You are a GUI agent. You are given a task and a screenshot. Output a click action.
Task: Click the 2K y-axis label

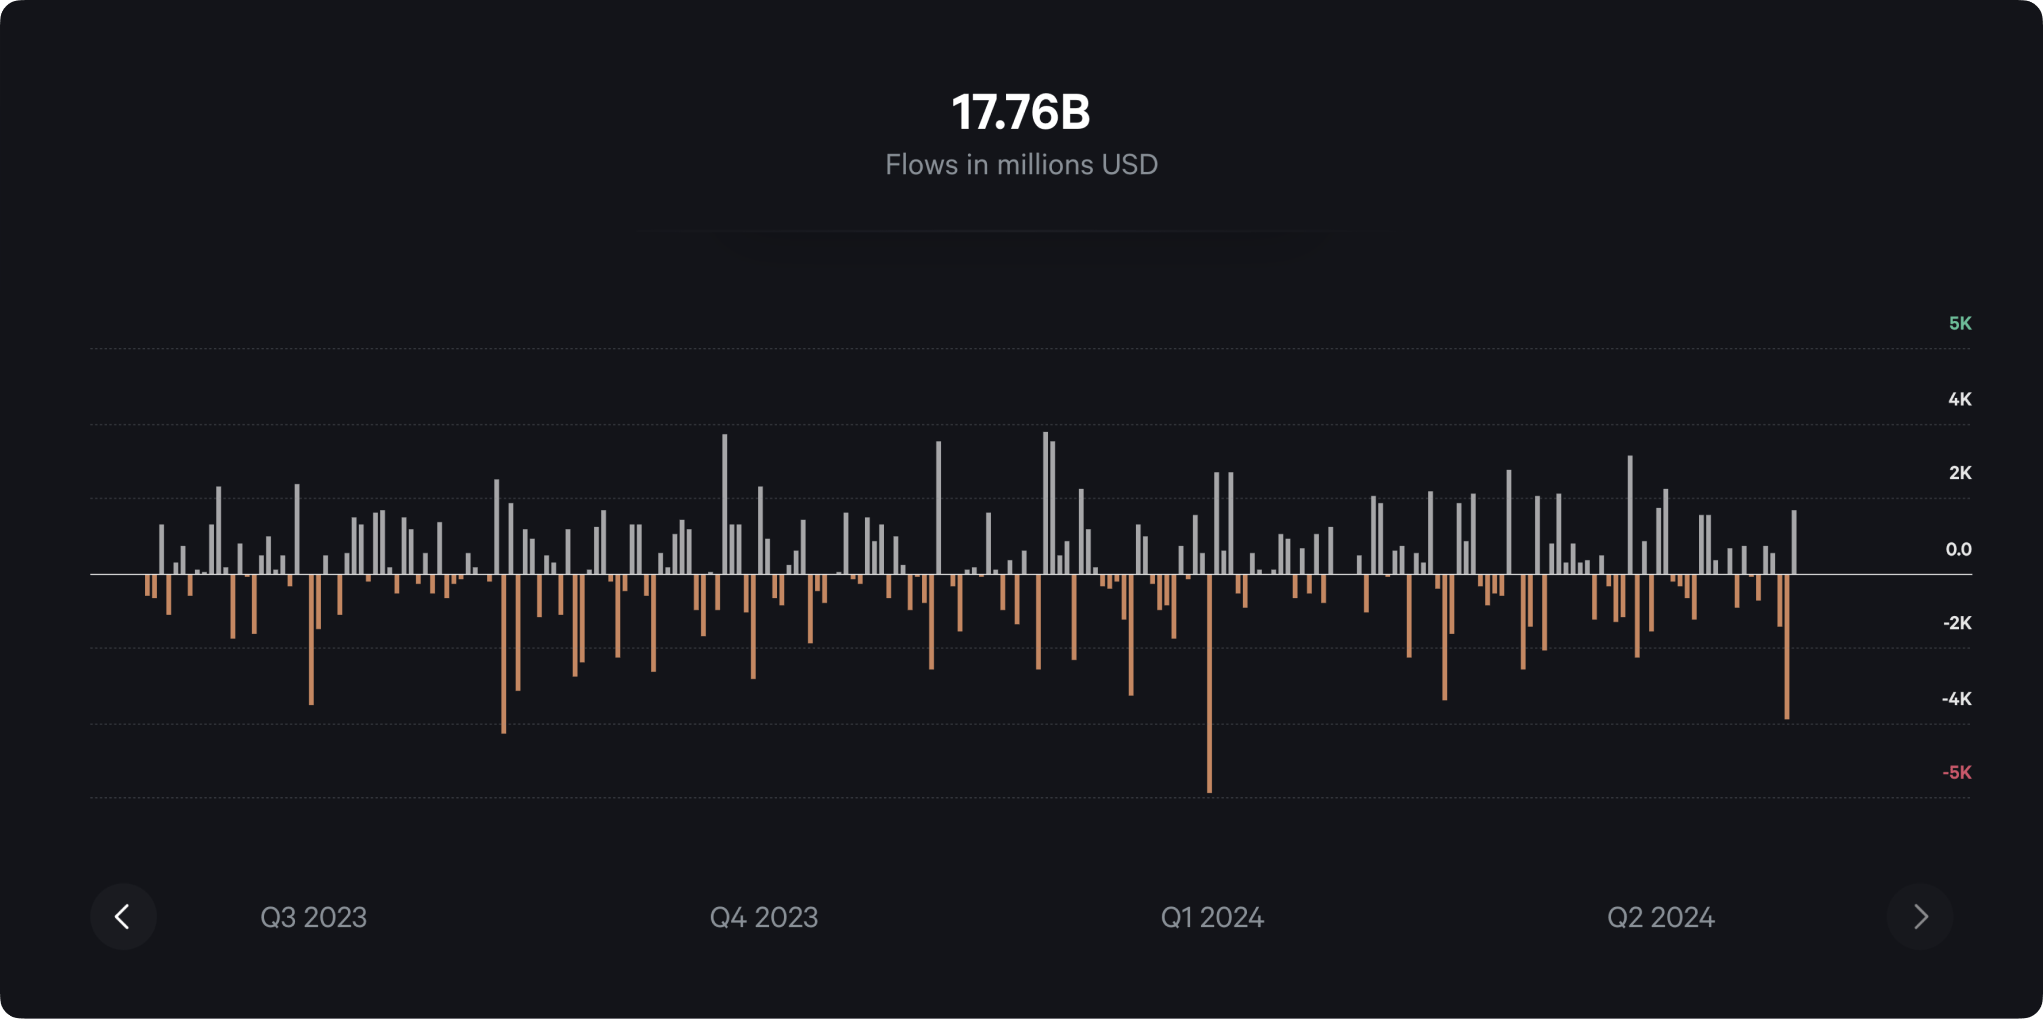tap(1959, 473)
